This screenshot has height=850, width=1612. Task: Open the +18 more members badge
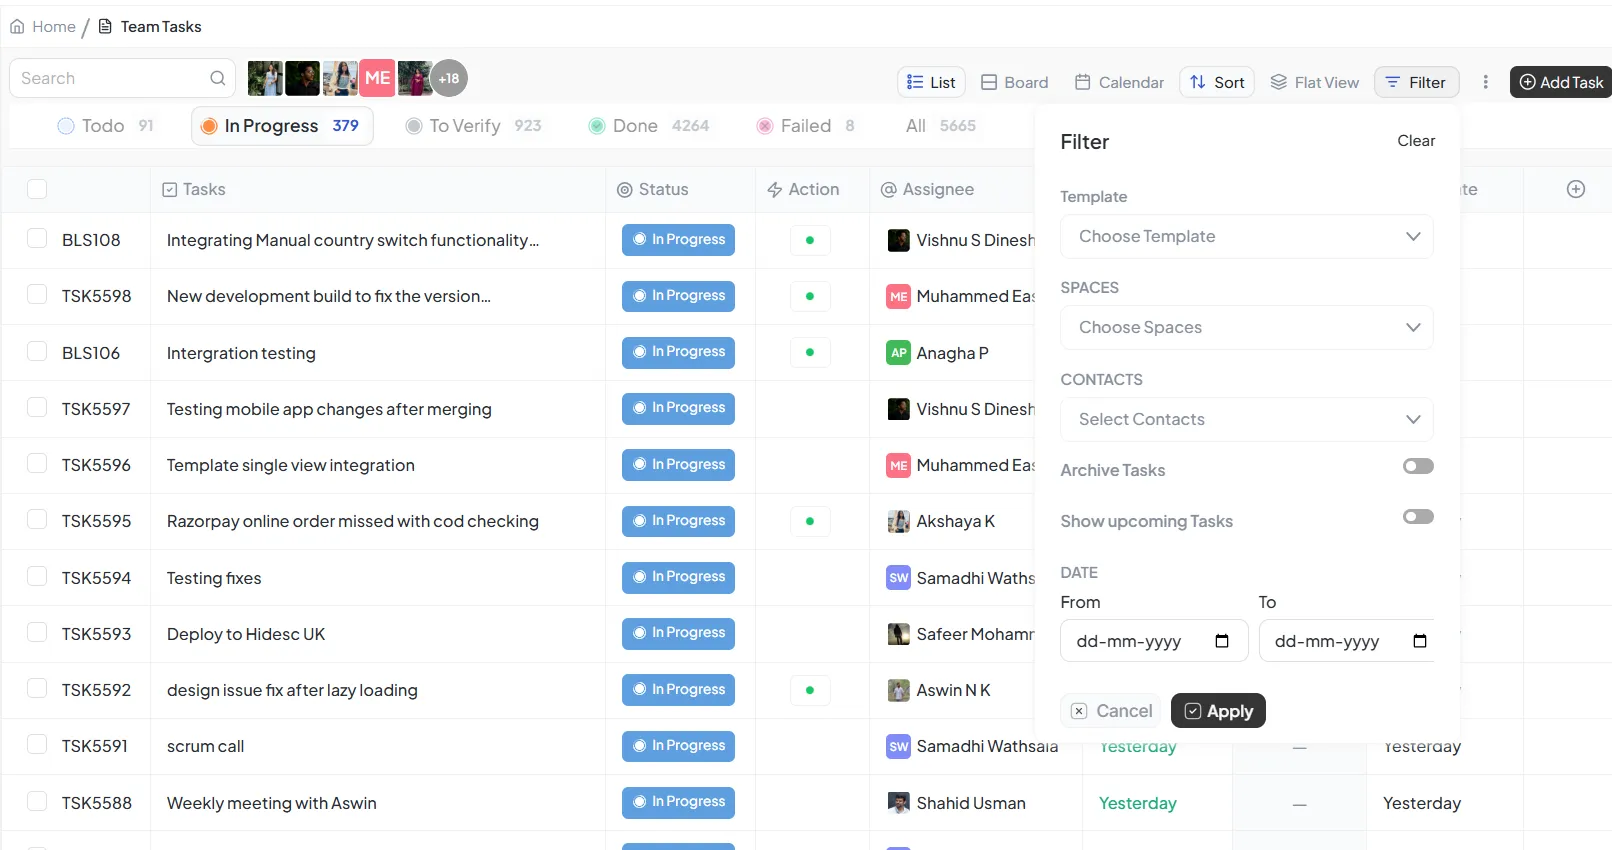click(449, 78)
